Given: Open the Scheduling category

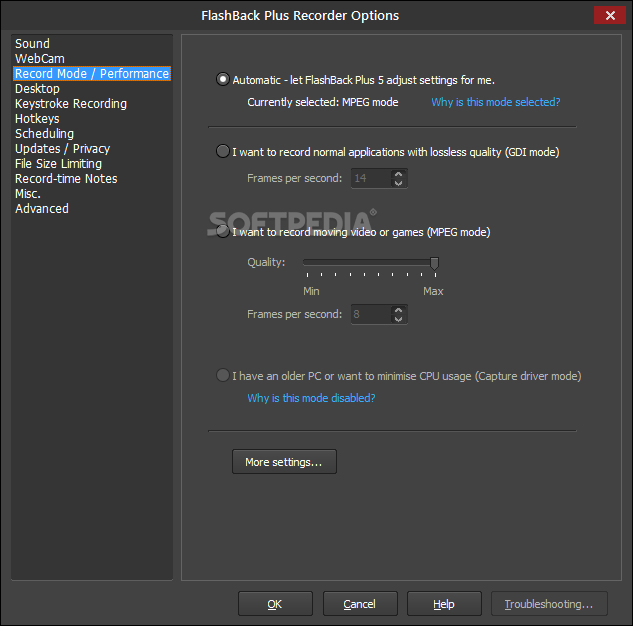Looking at the screenshot, I should tap(44, 134).
